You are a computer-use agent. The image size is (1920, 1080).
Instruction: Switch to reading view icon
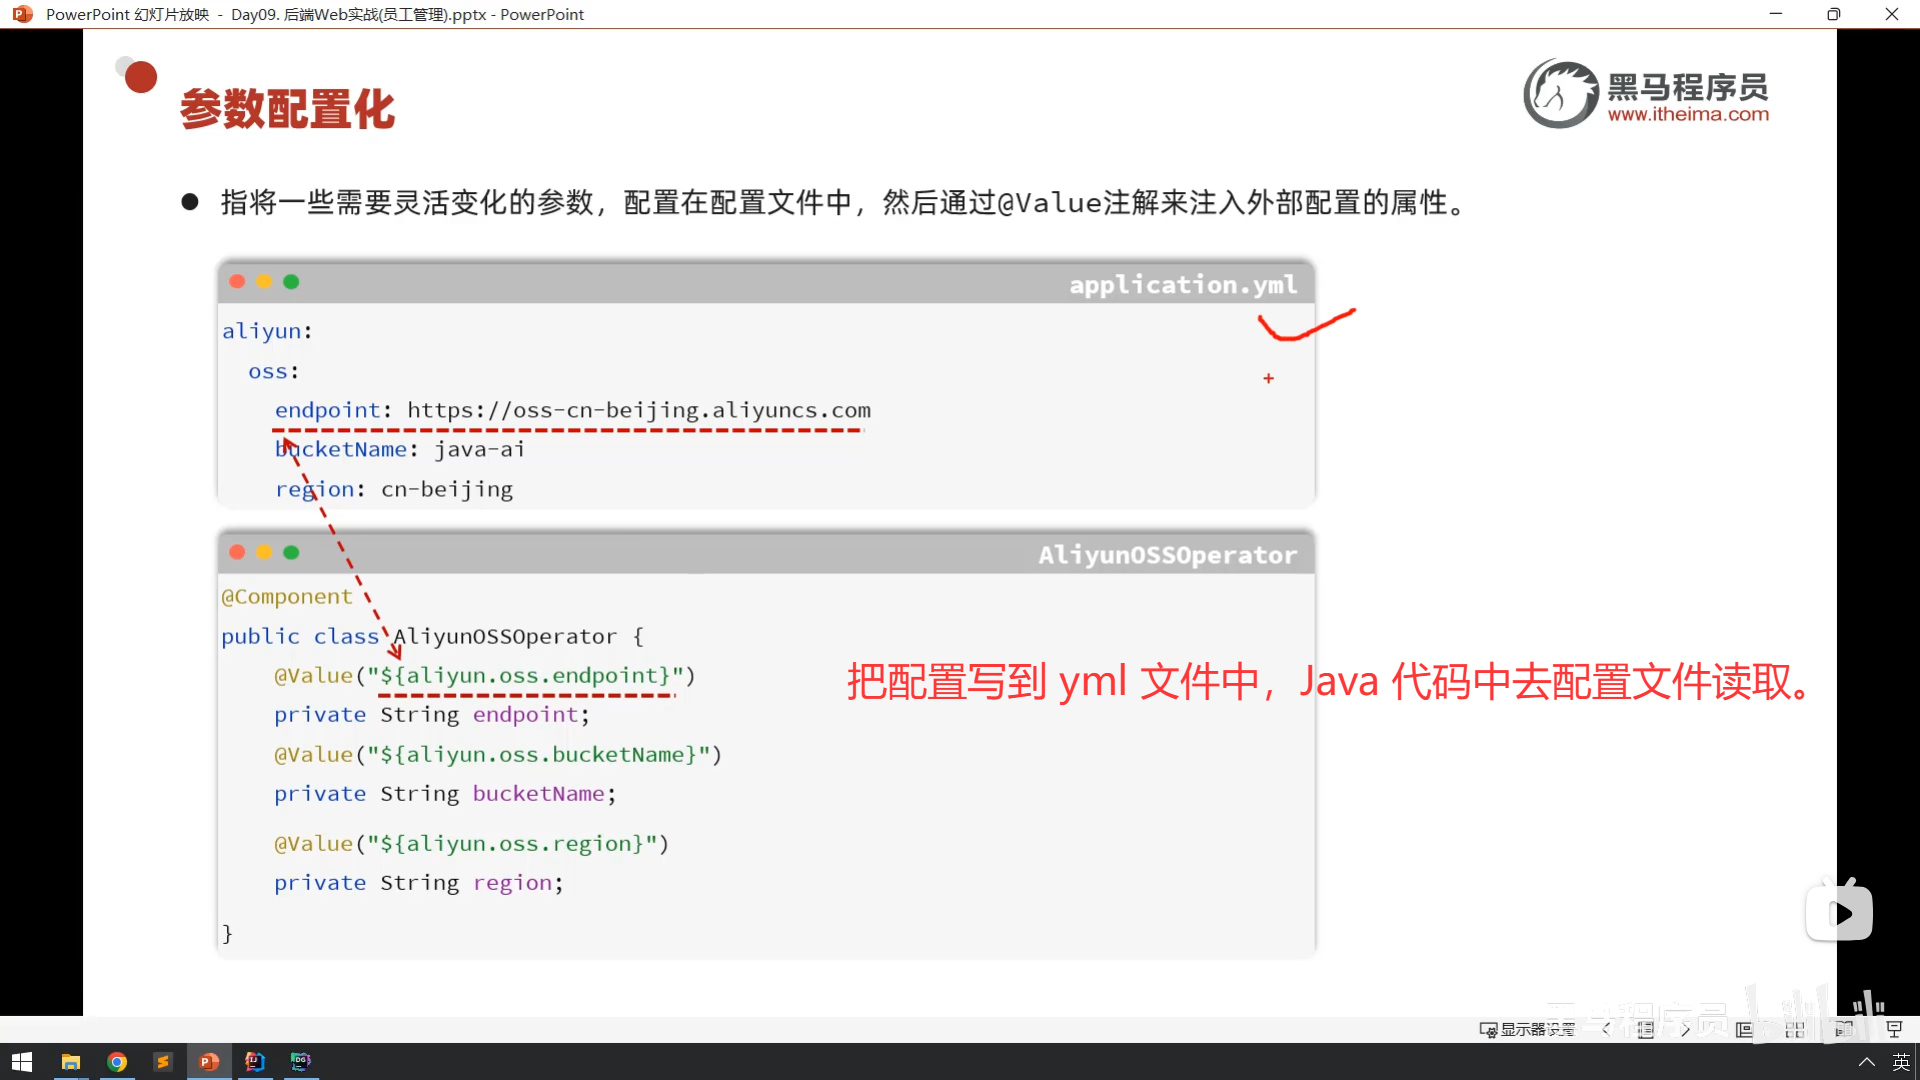1844,1029
